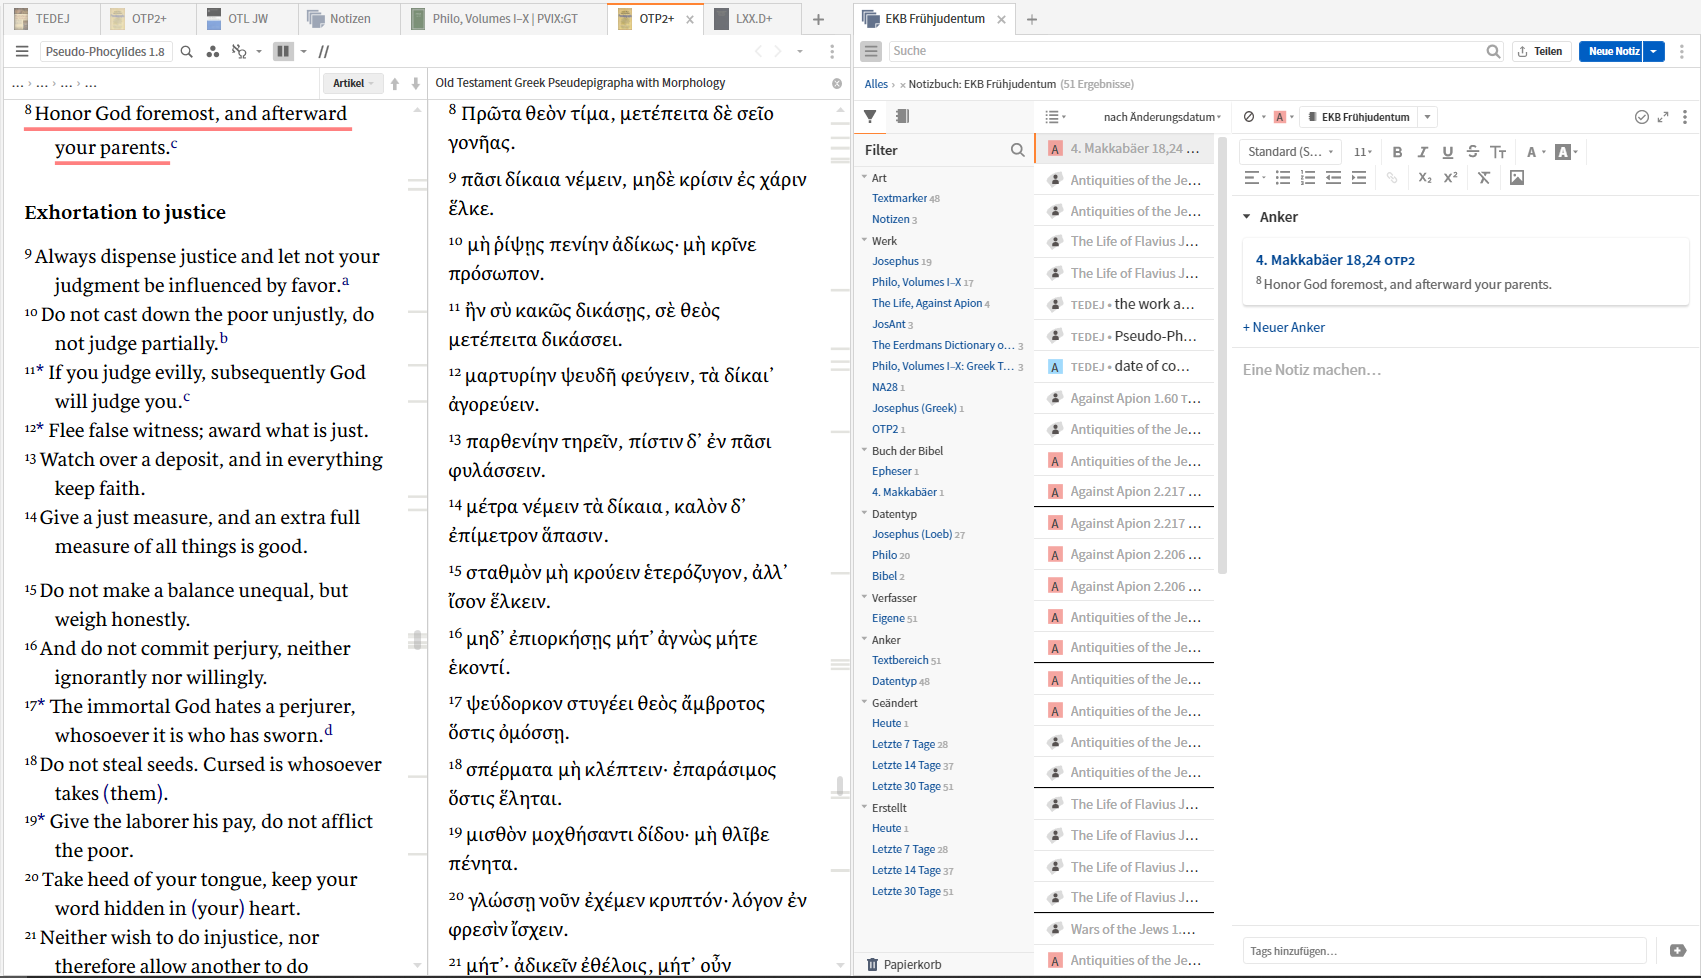The image size is (1701, 978).
Task: Toggle italic formatting in note editor
Action: point(1422,152)
